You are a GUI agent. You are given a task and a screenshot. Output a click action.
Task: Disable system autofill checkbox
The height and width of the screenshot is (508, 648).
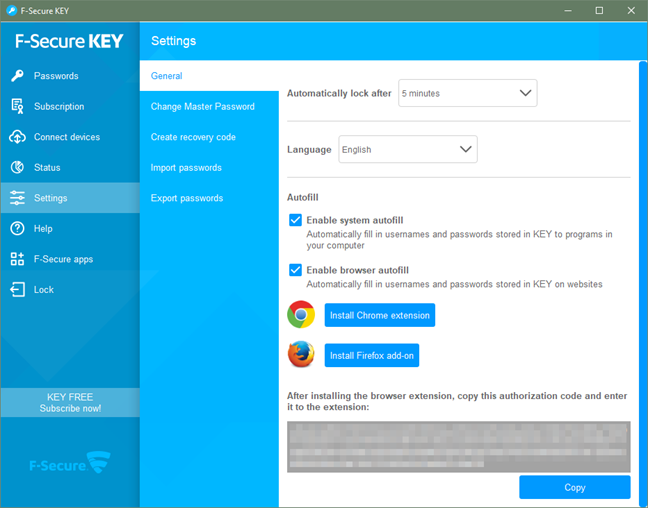pos(295,220)
